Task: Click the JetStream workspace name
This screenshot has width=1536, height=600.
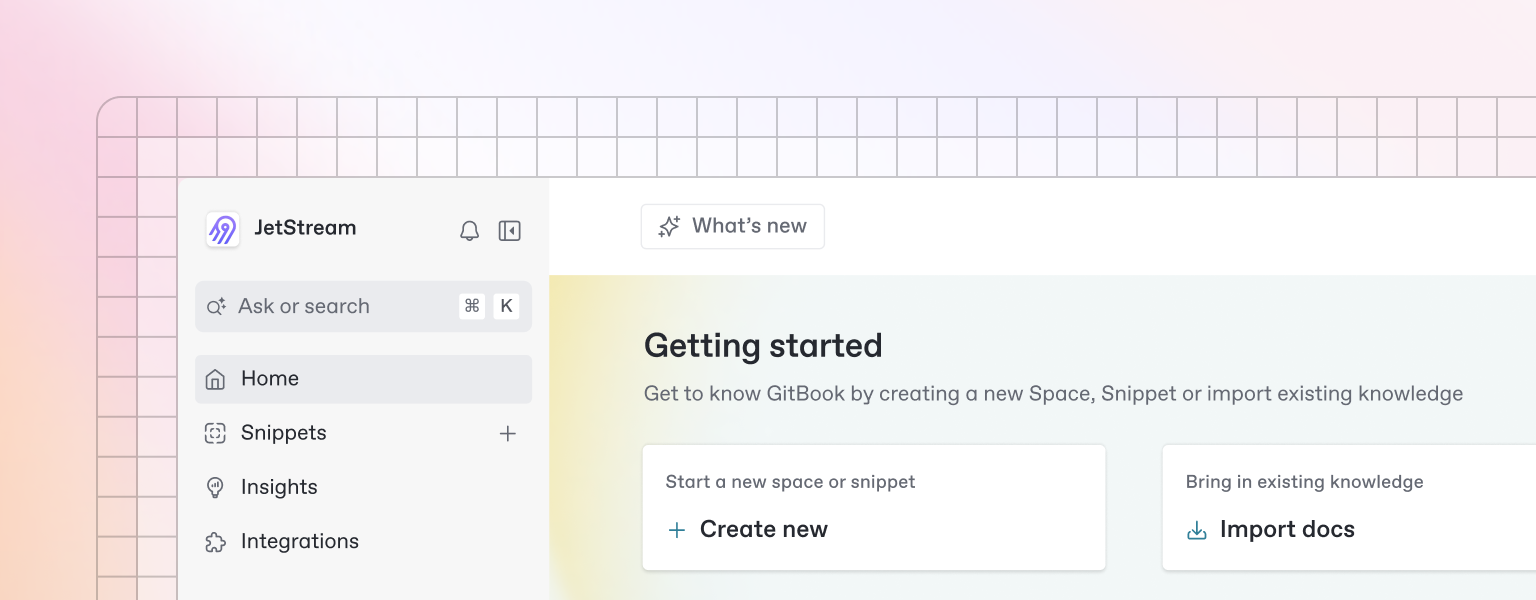Action: [305, 228]
